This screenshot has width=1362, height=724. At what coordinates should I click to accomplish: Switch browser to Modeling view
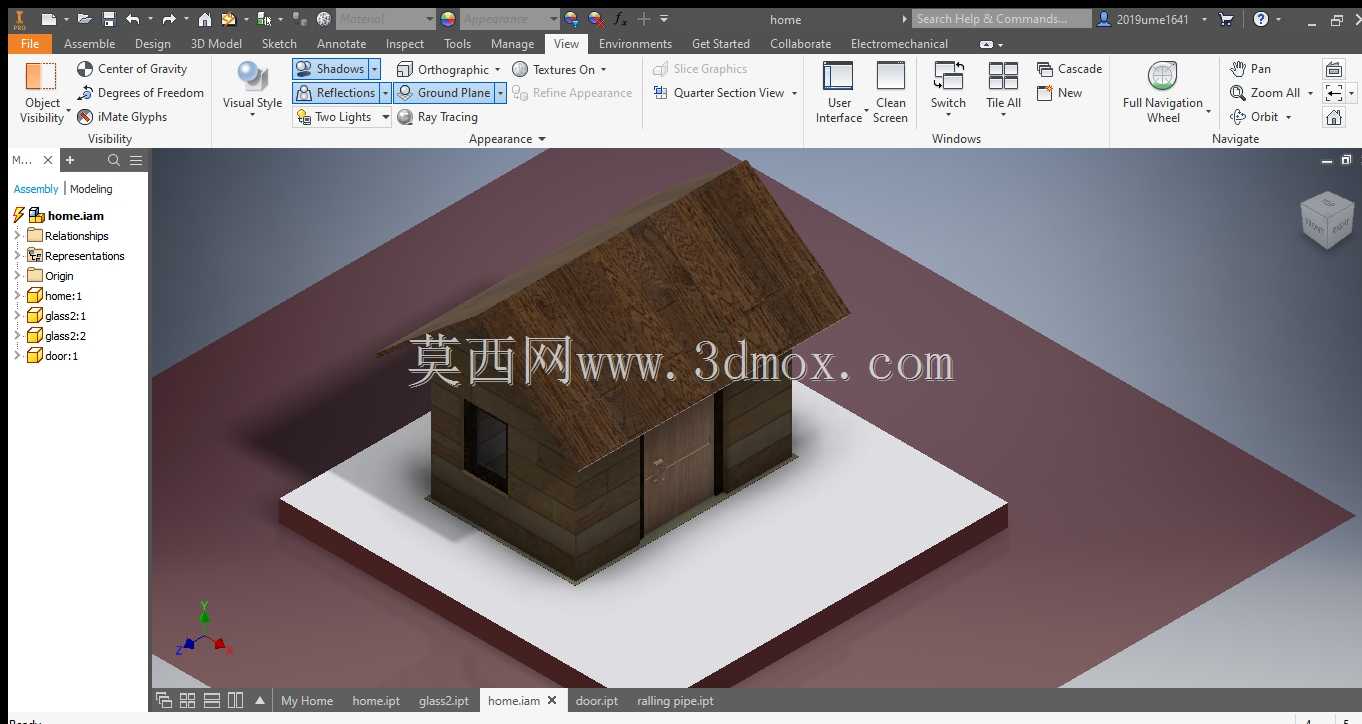[x=91, y=189]
